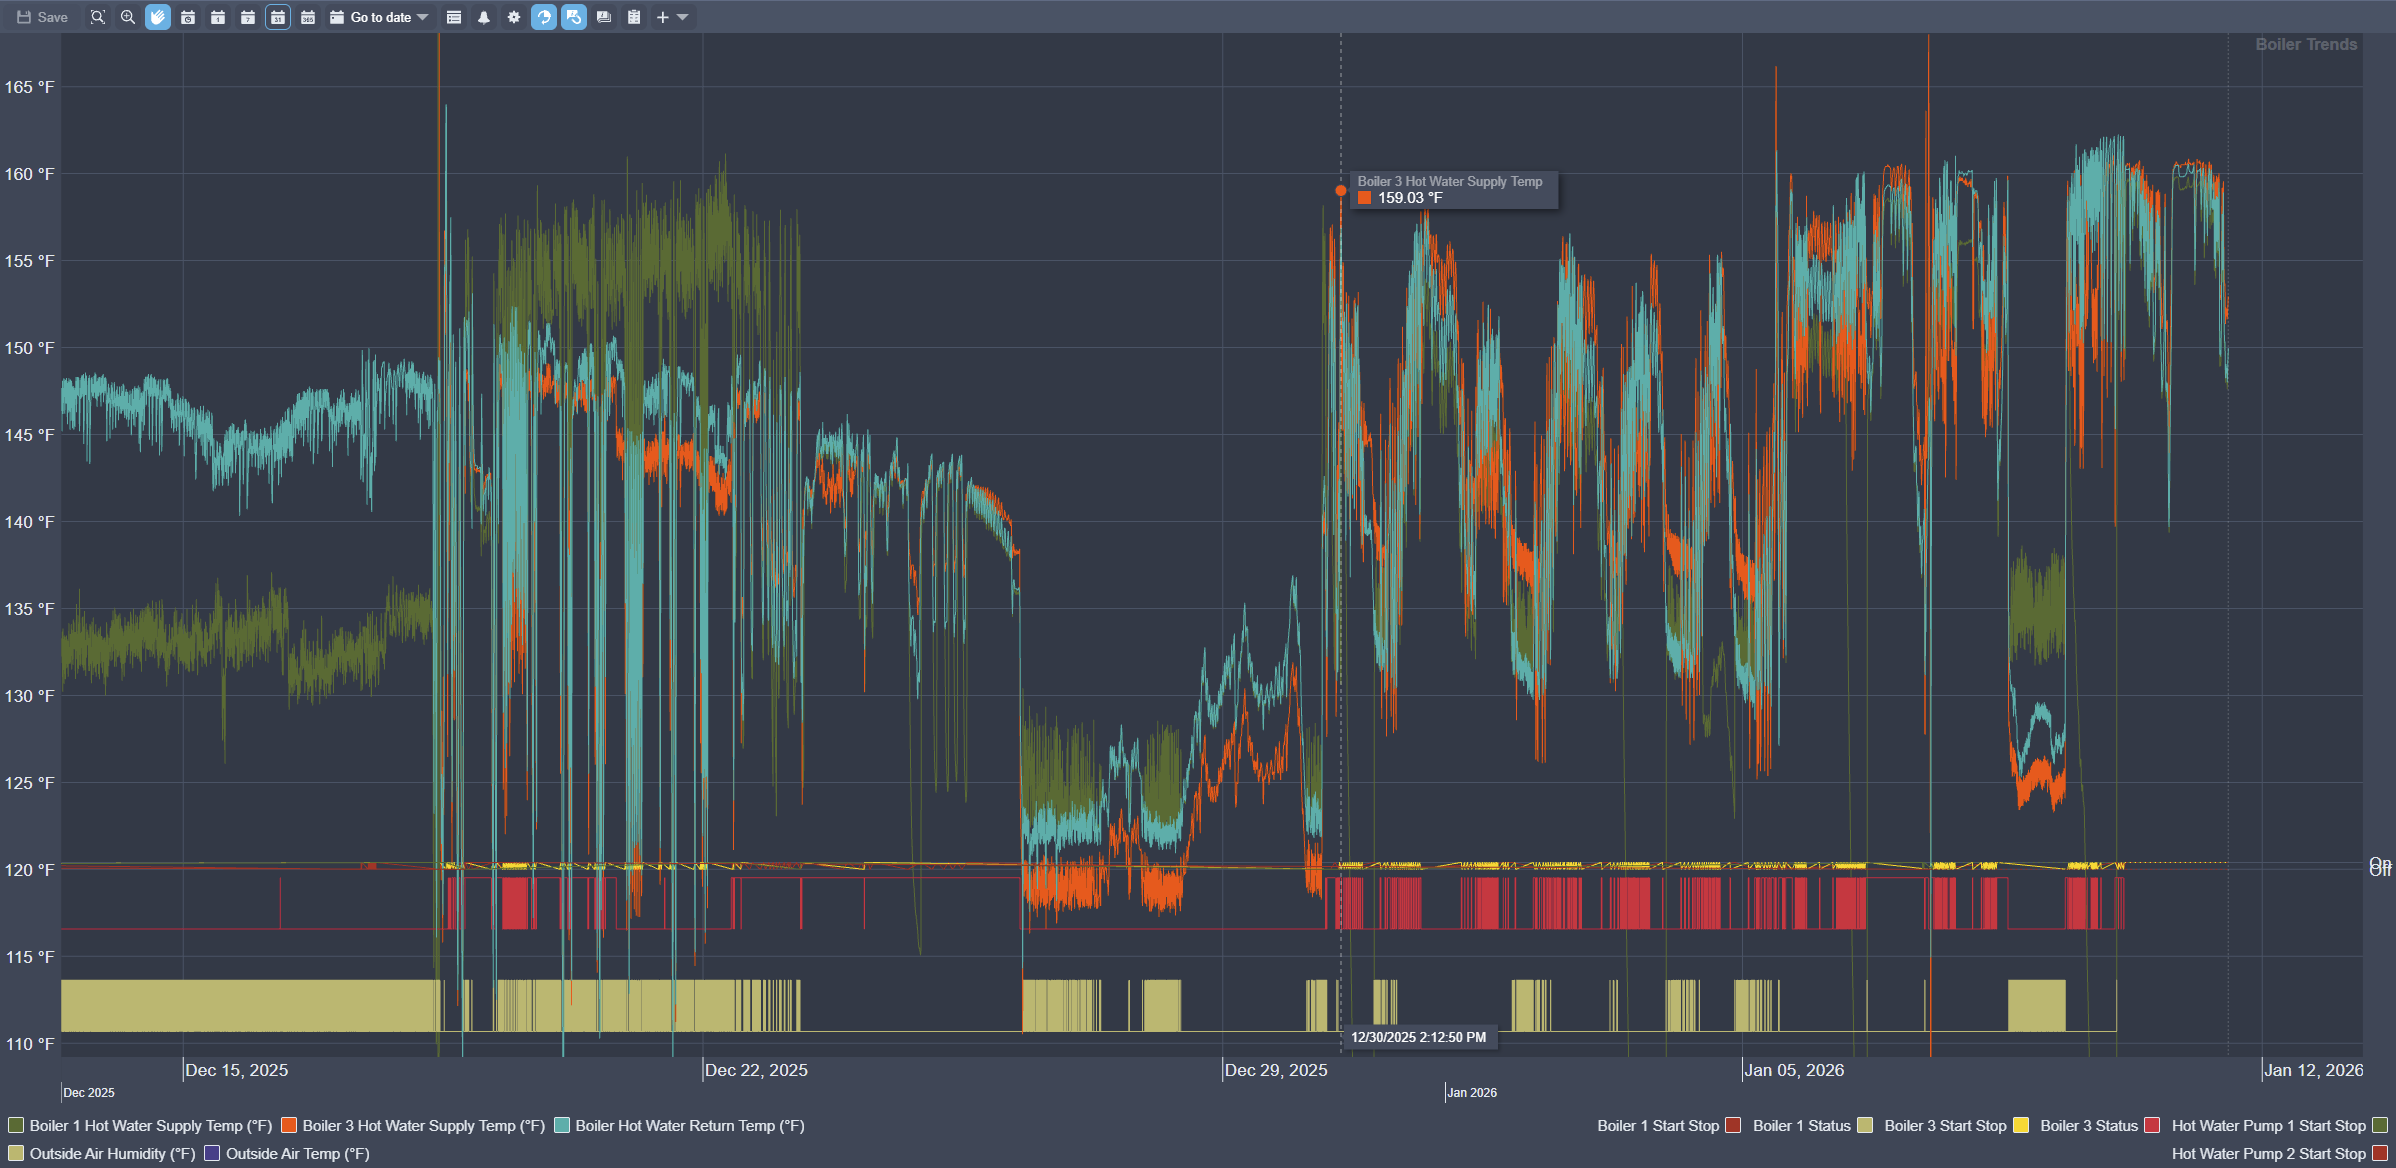This screenshot has height=1168, width=2396.
Task: Click Boiler Hot Water Return Temp legend
Action: coord(689,1126)
